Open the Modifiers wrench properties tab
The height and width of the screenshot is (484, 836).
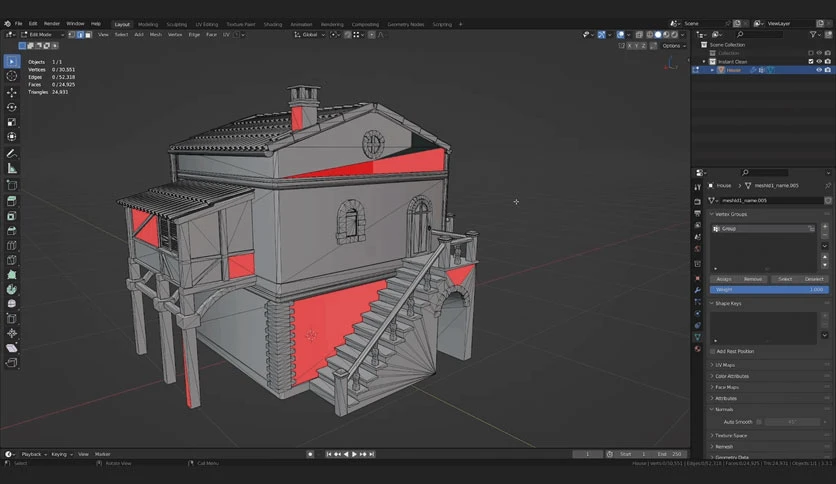click(697, 290)
